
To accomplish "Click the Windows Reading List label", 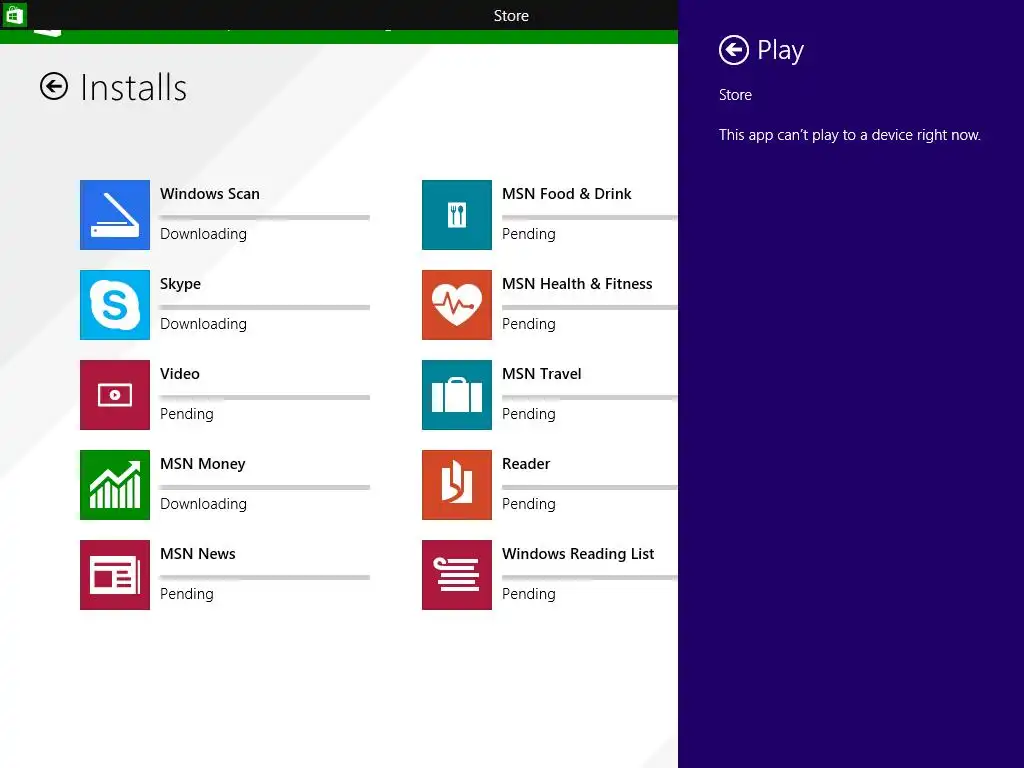I will 578,554.
